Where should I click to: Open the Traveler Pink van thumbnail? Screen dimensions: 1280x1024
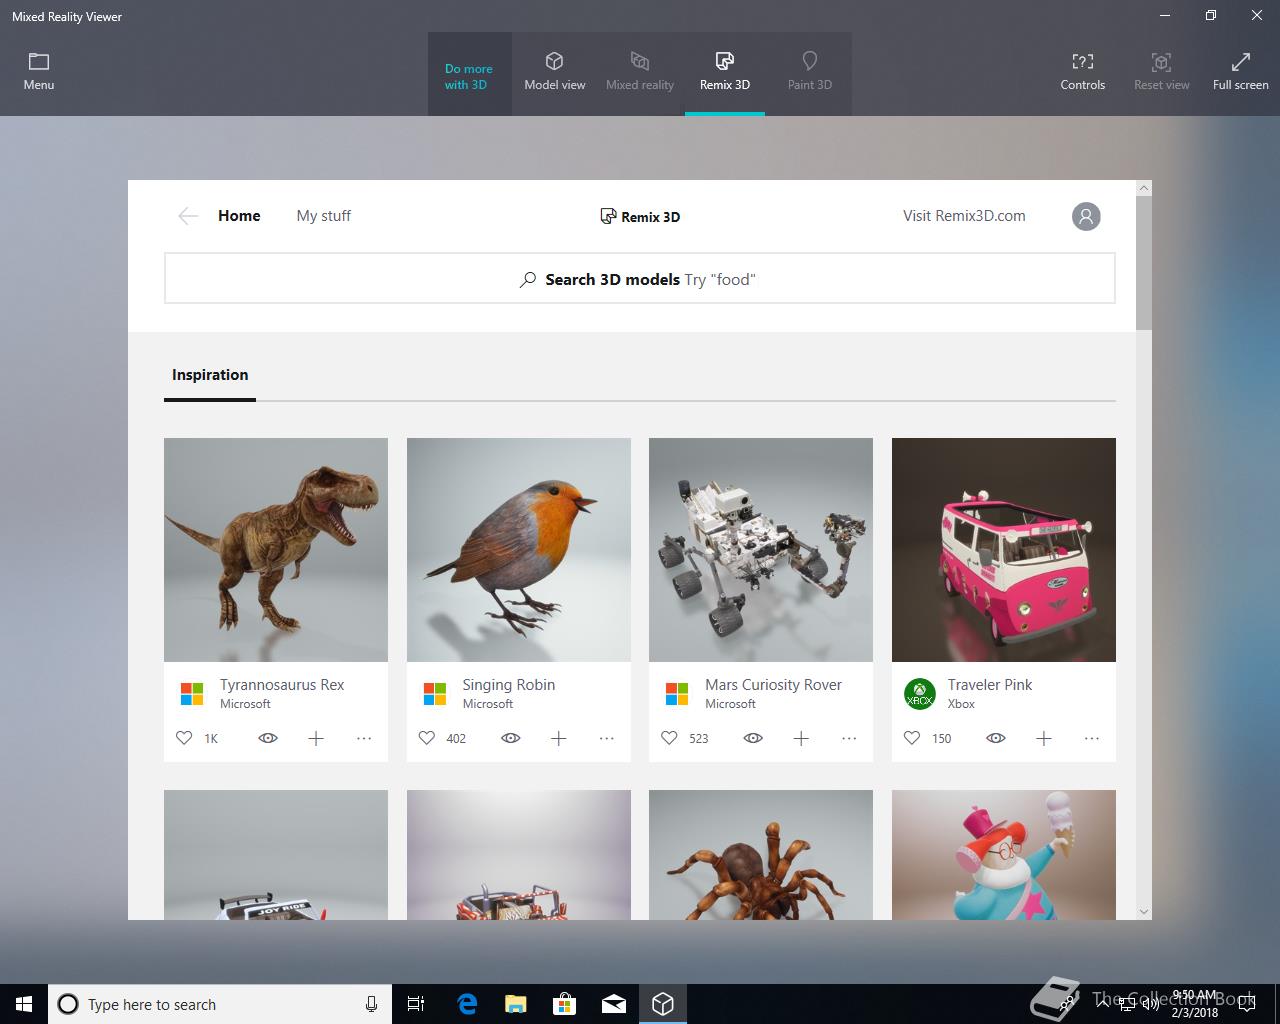click(1004, 550)
